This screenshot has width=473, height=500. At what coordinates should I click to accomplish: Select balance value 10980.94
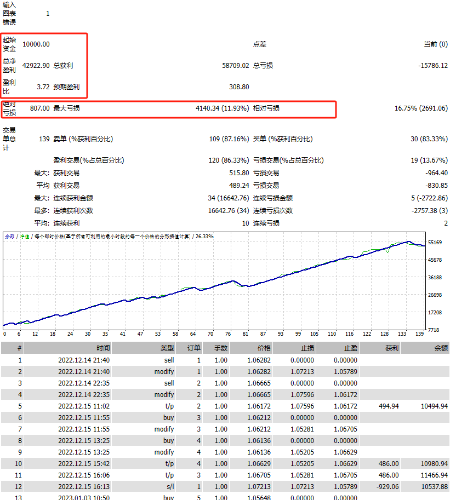(434, 463)
